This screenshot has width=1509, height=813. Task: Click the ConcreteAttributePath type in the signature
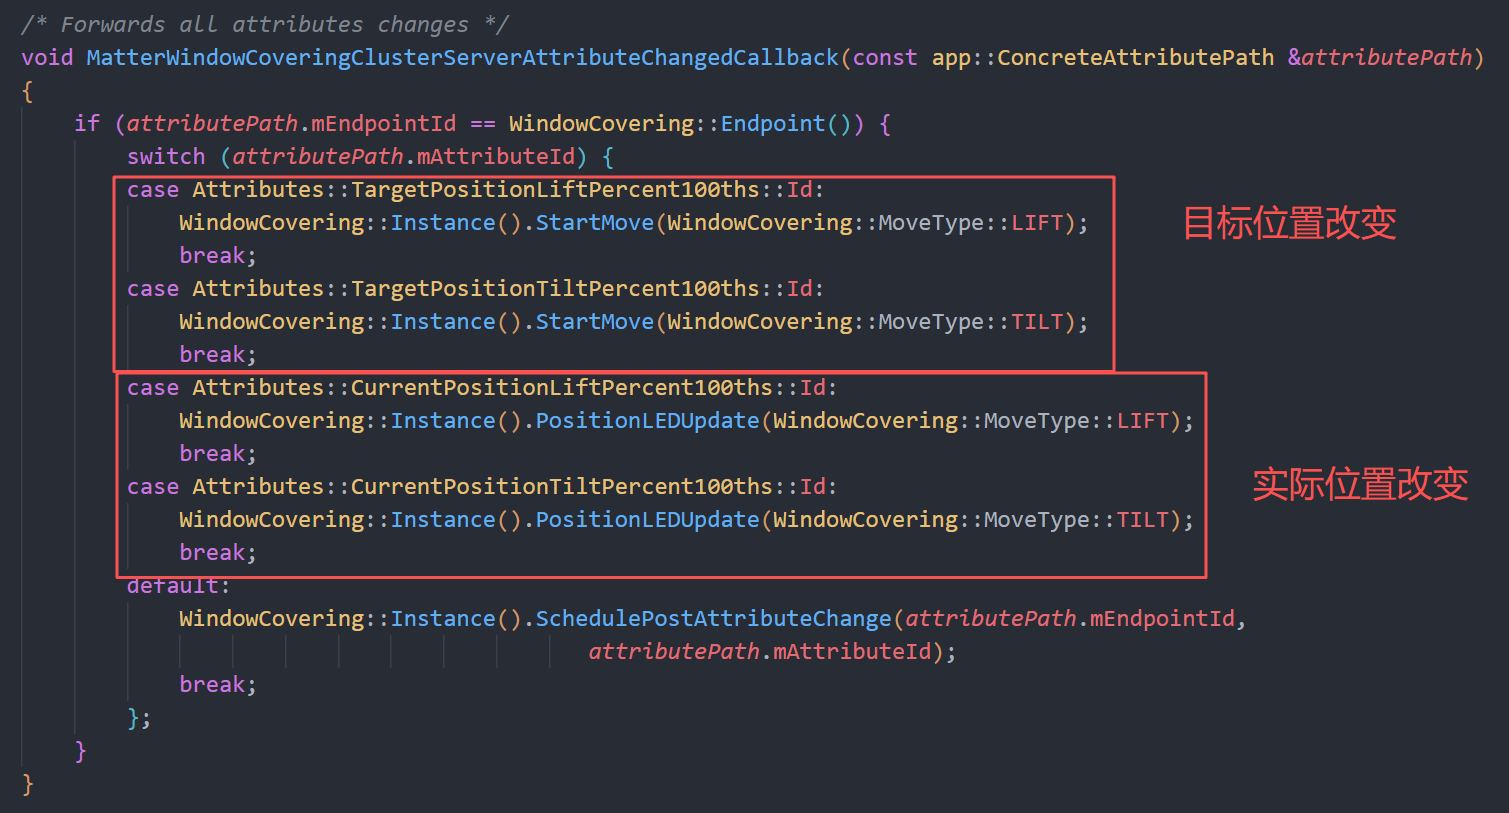pos(1135,58)
